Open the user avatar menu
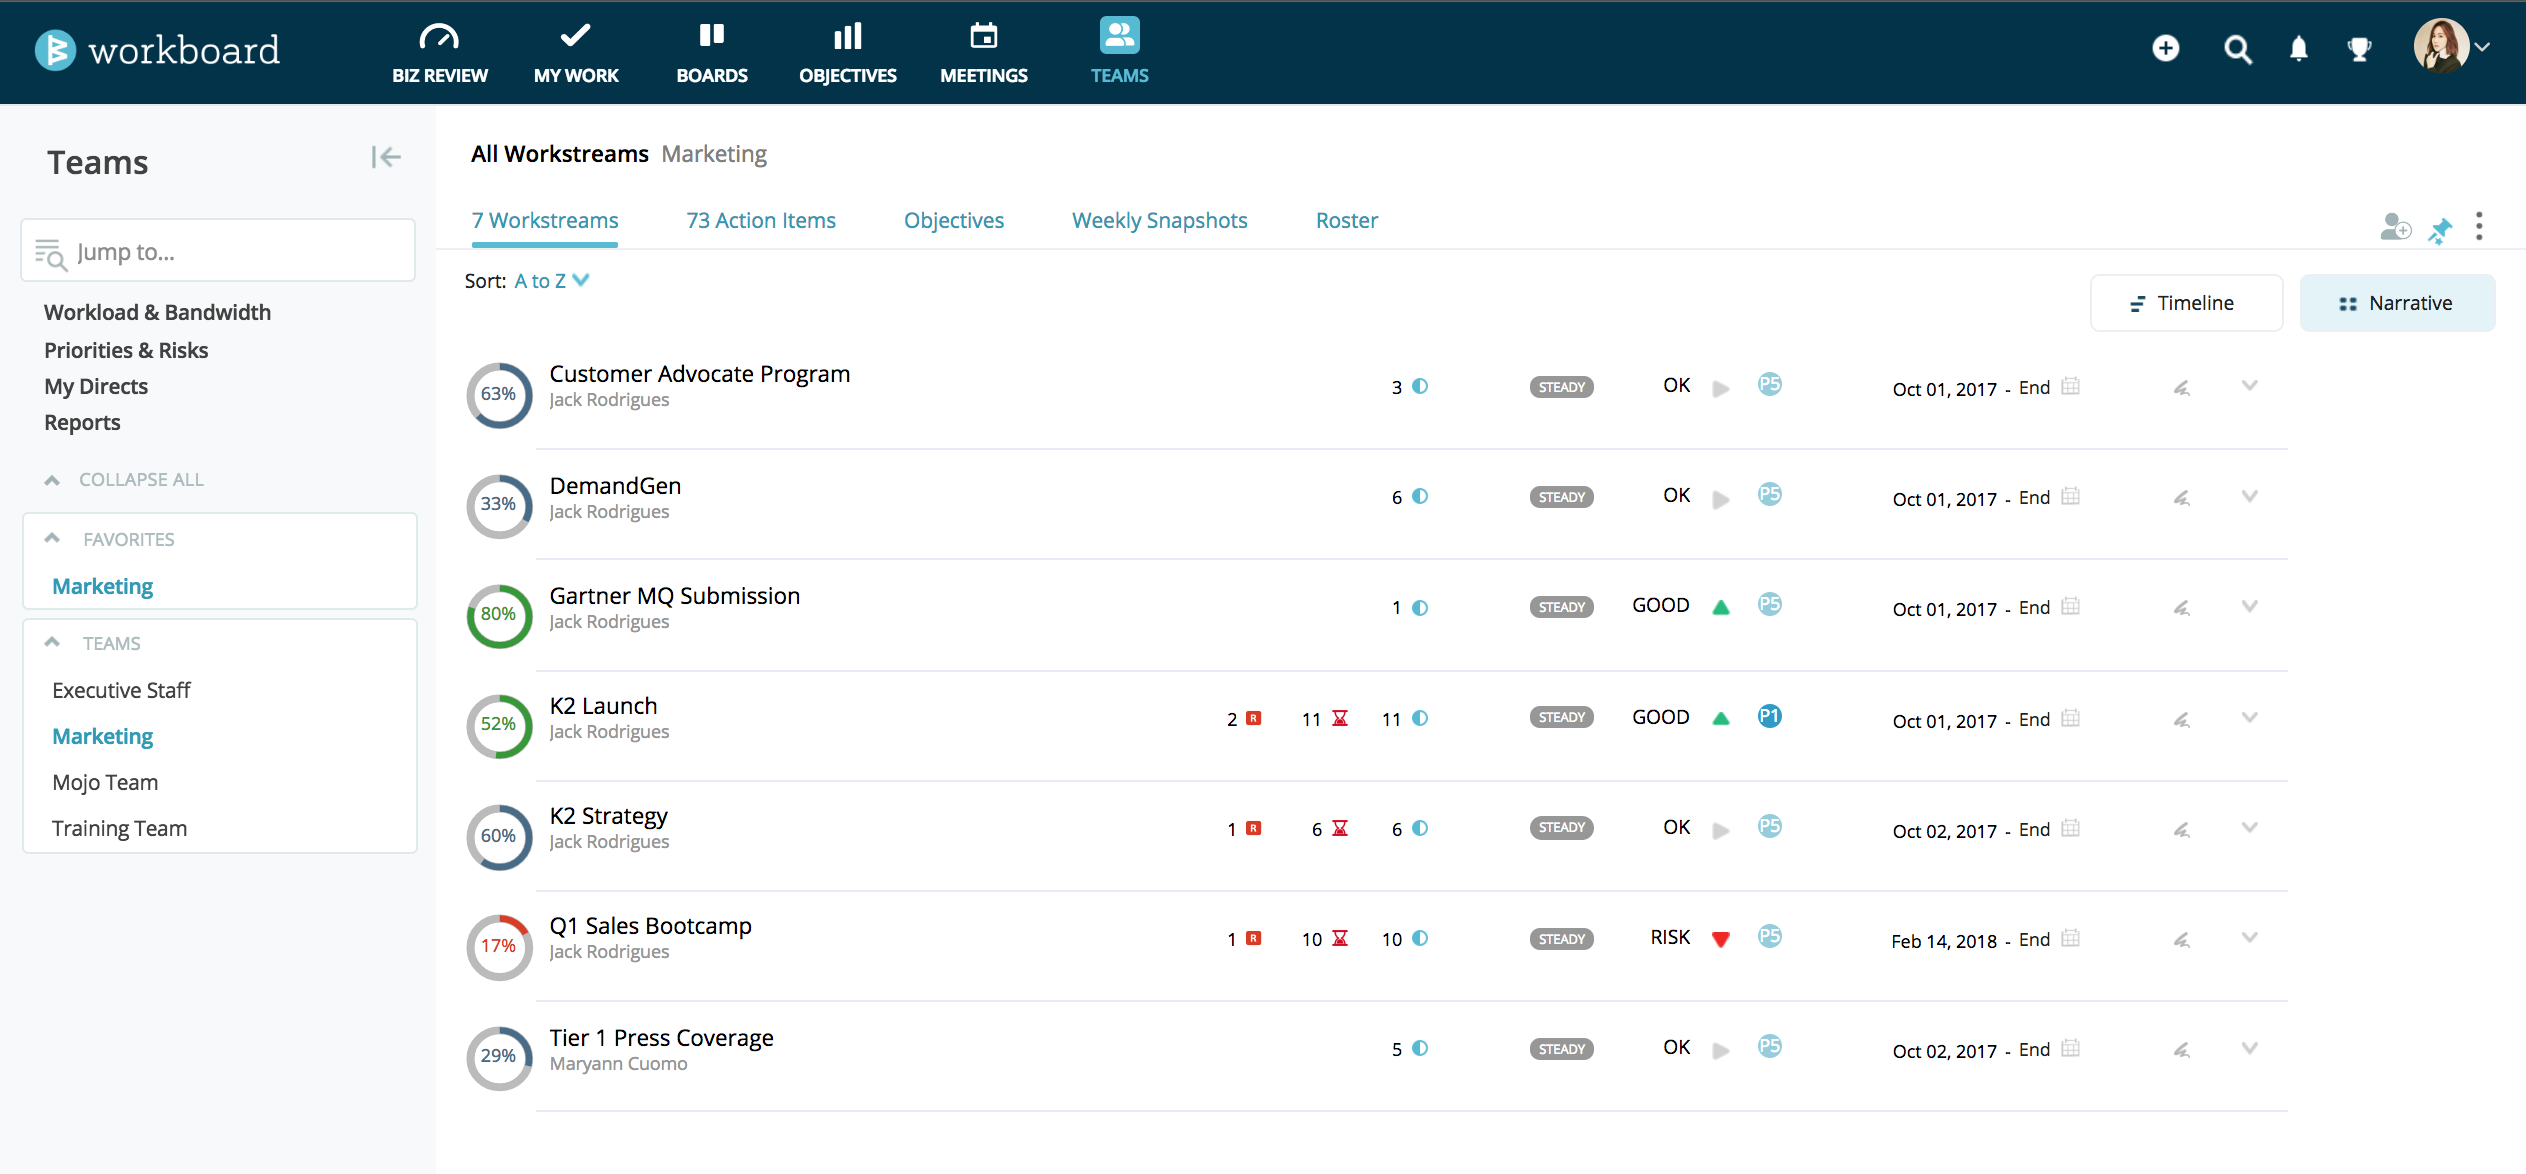 2450,47
